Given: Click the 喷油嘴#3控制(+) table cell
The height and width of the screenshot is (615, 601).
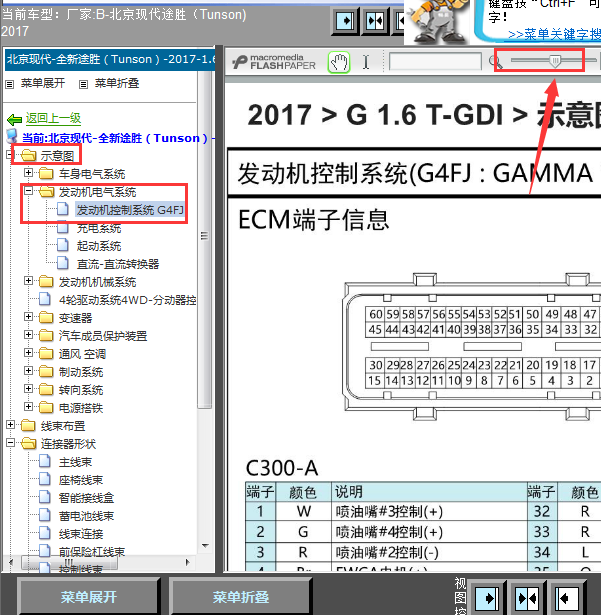Looking at the screenshot, I should pyautogui.click(x=429, y=511).
